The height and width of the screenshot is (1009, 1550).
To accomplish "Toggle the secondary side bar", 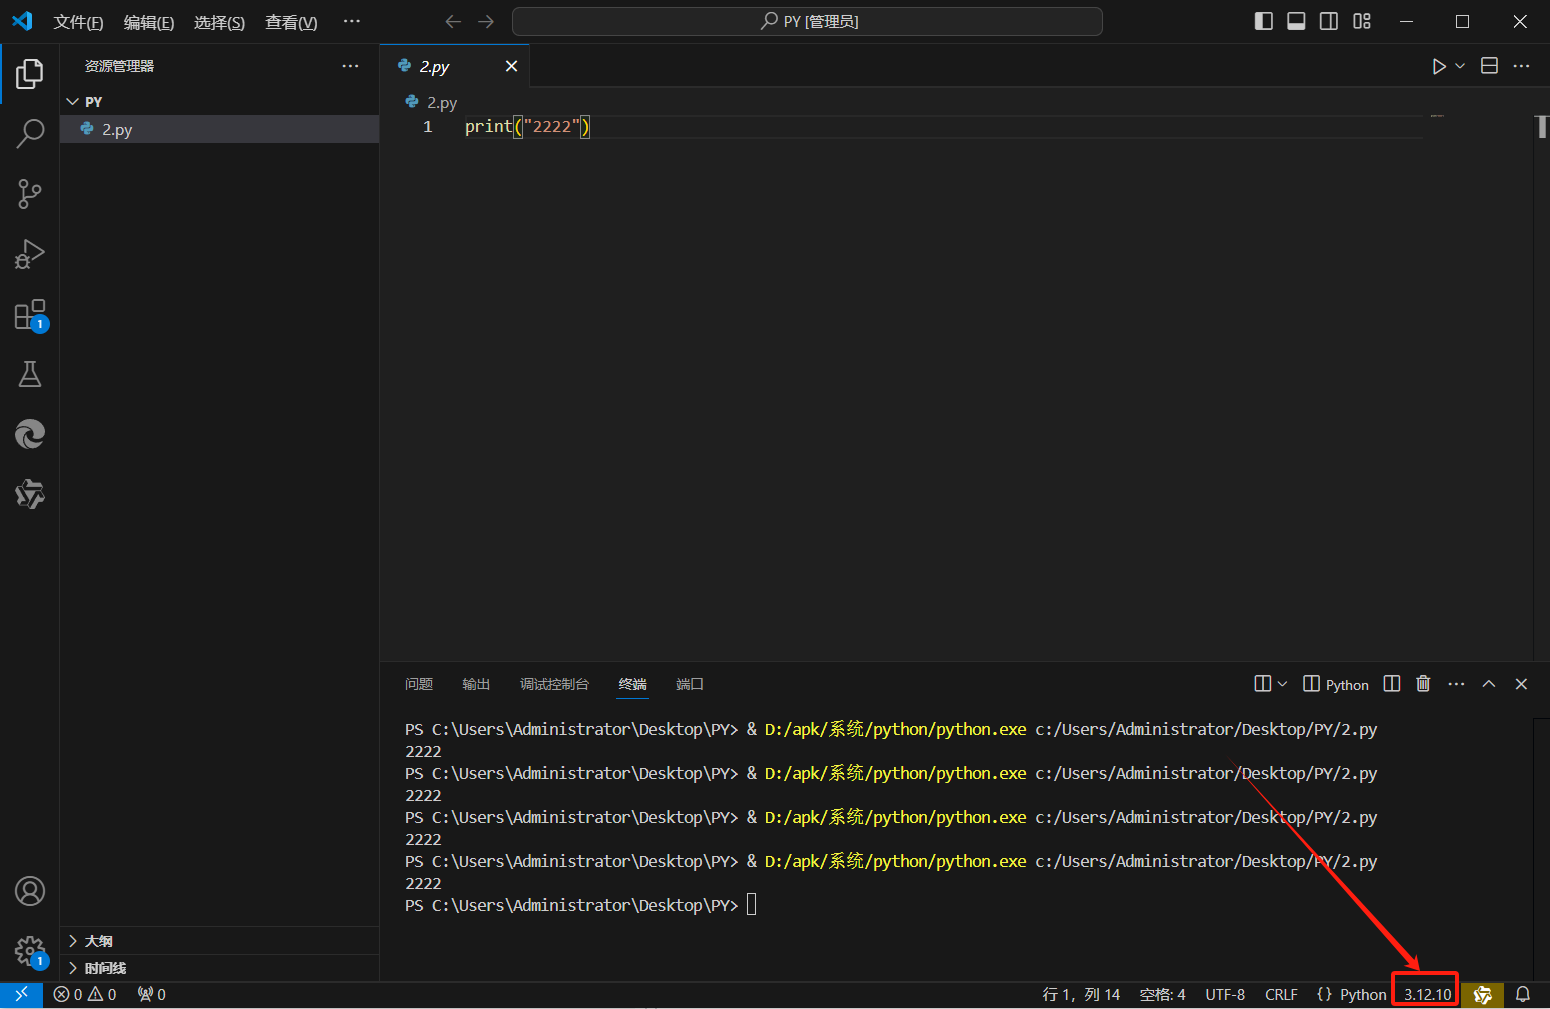I will [1329, 21].
